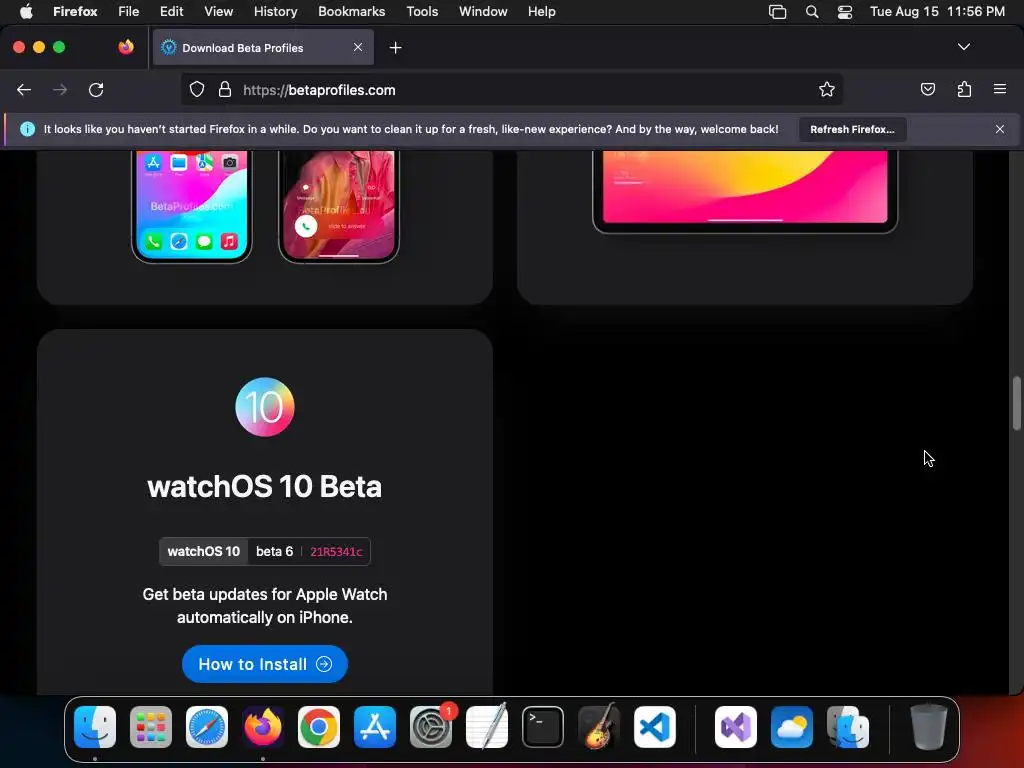This screenshot has width=1024, height=768.
Task: Open the Trash in the Dock
Action: click(928, 727)
